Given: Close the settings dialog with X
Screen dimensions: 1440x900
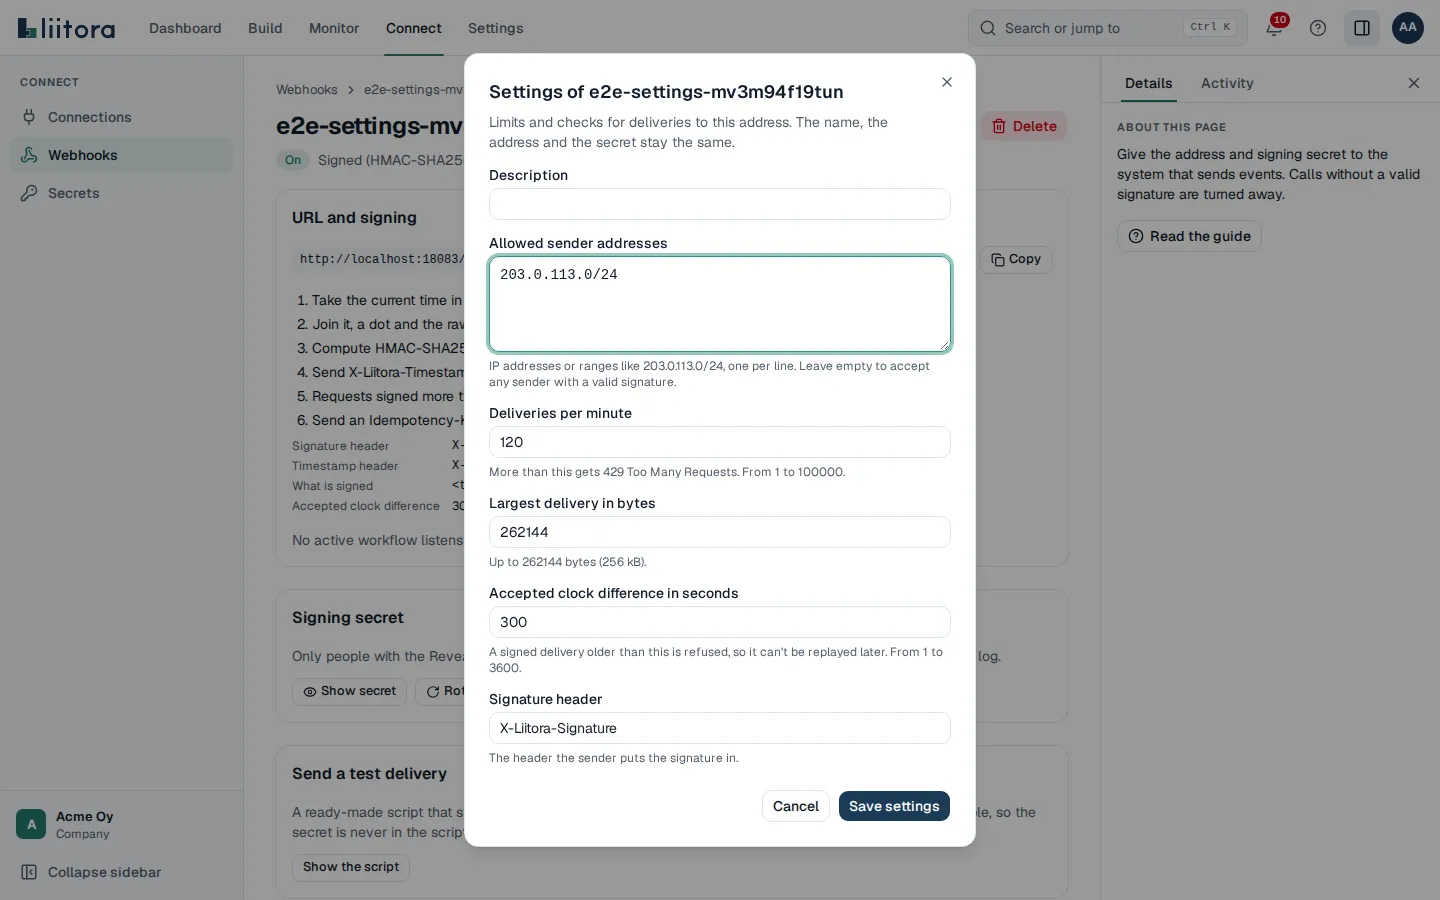Looking at the screenshot, I should [947, 82].
